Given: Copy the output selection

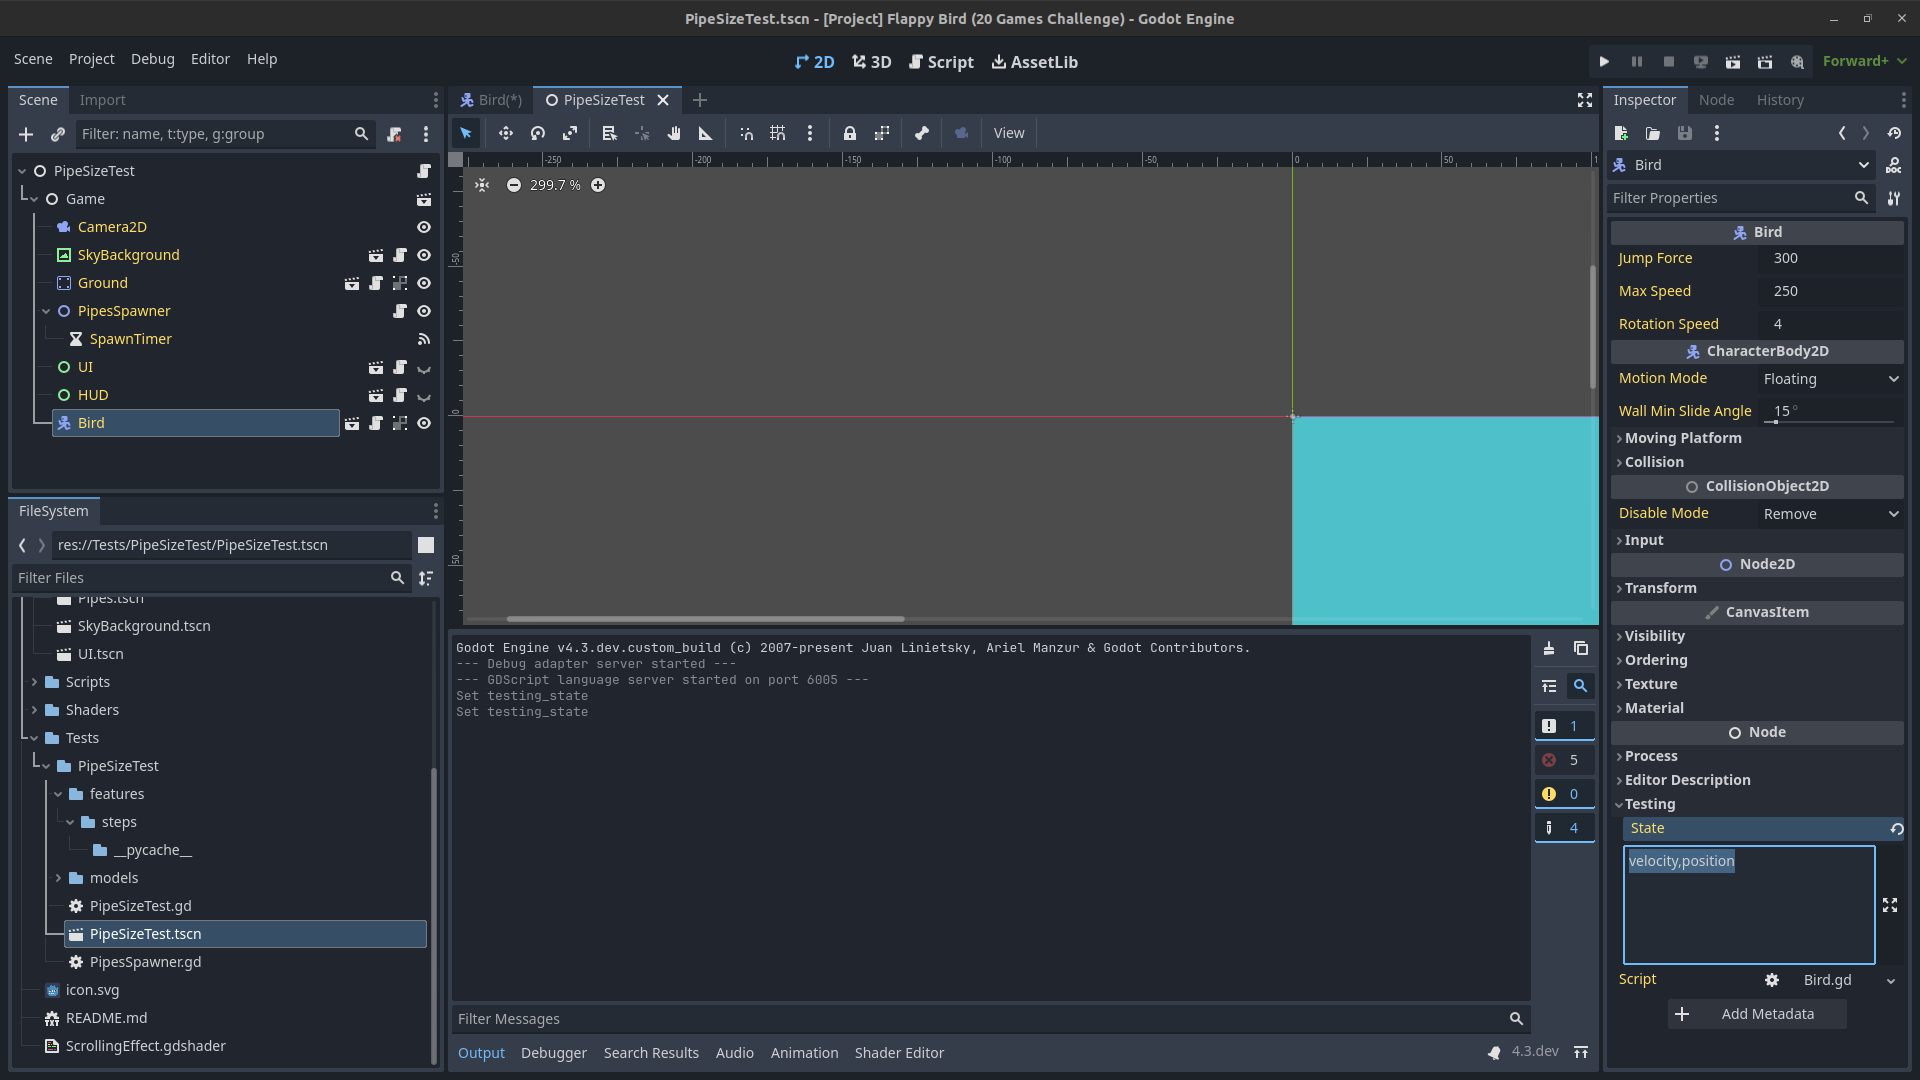Looking at the screenshot, I should [1581, 649].
